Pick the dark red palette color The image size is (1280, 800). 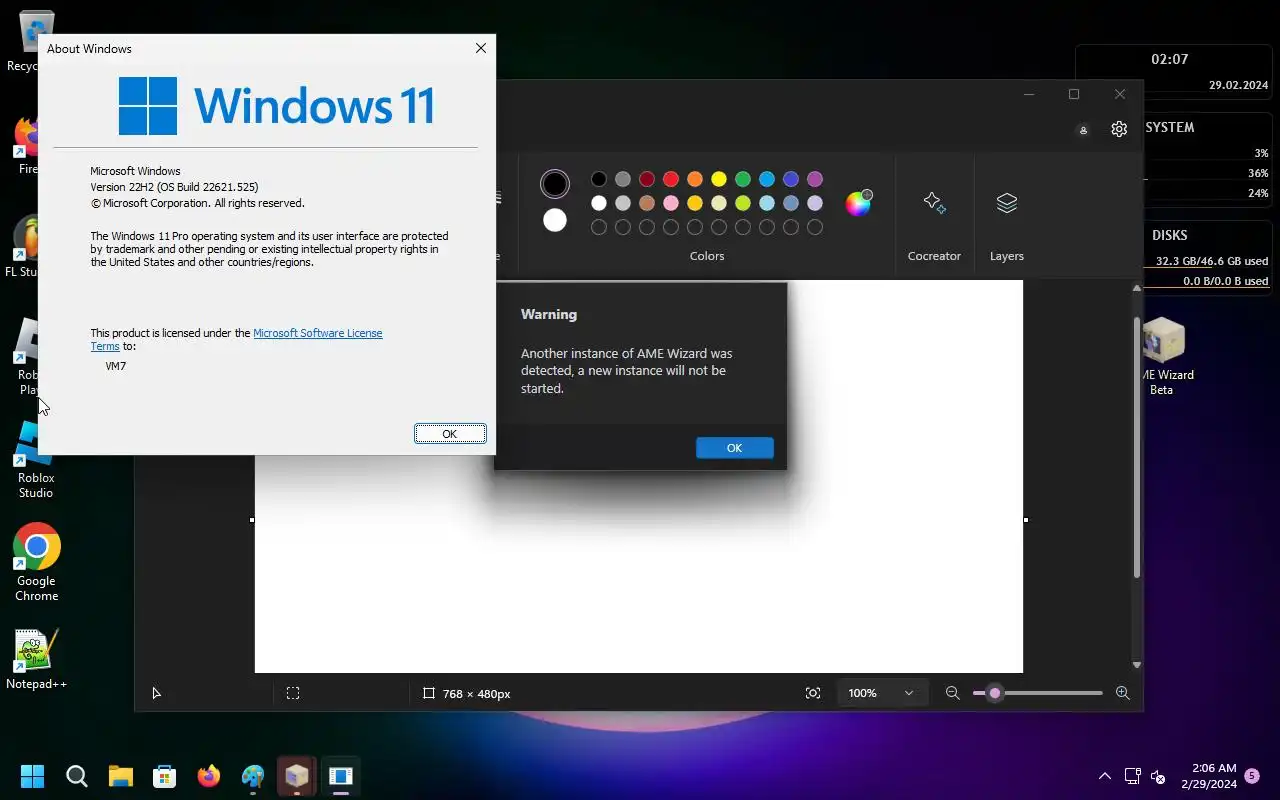(x=647, y=179)
